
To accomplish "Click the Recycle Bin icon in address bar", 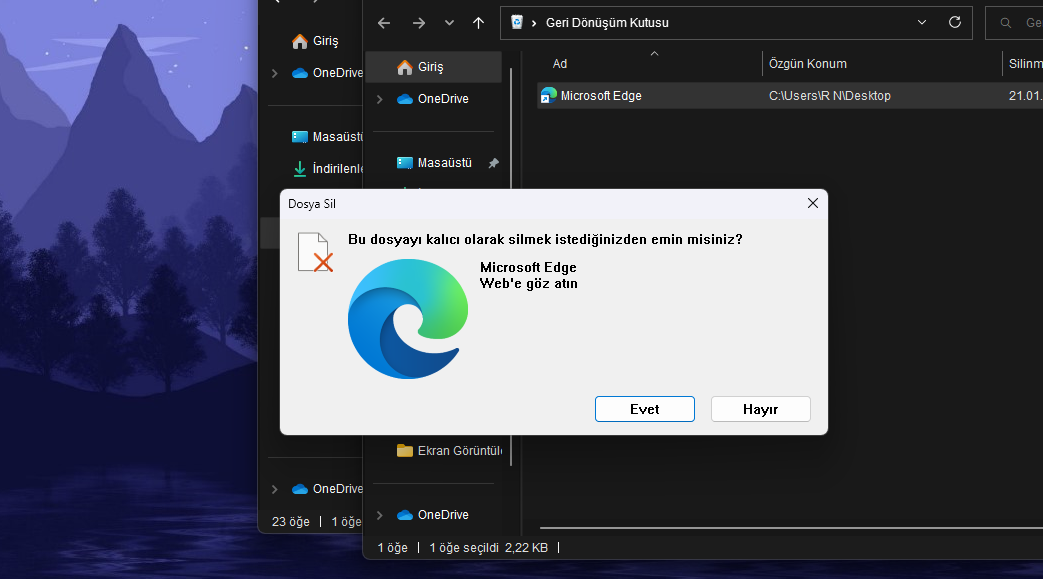I will click(x=517, y=23).
